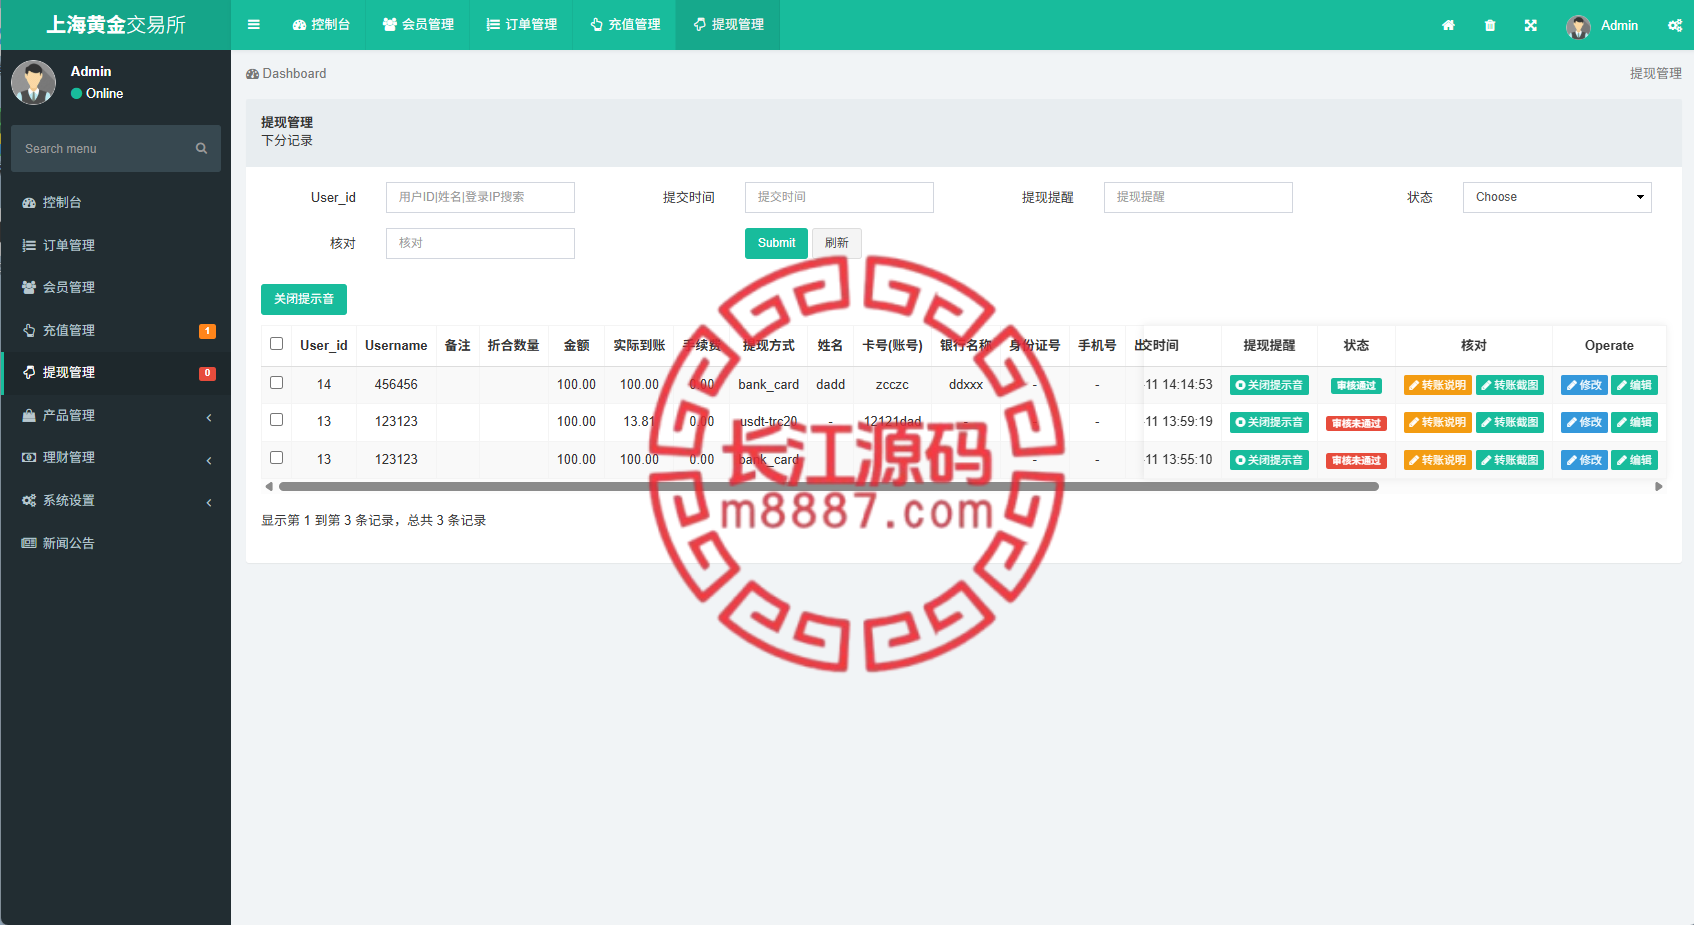The image size is (1694, 925).
Task: Click 转账说明 in the 13:55:10 row
Action: (x=1437, y=460)
